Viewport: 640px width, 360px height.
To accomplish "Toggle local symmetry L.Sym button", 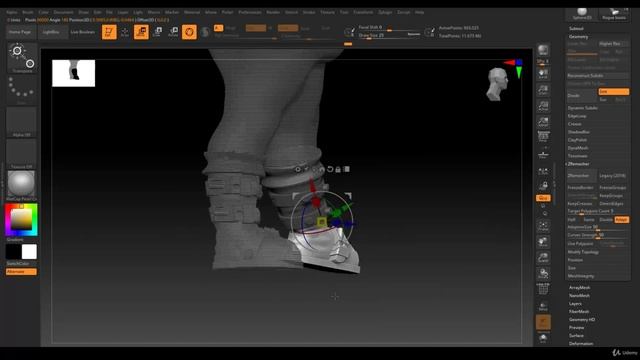I will coord(543,171).
